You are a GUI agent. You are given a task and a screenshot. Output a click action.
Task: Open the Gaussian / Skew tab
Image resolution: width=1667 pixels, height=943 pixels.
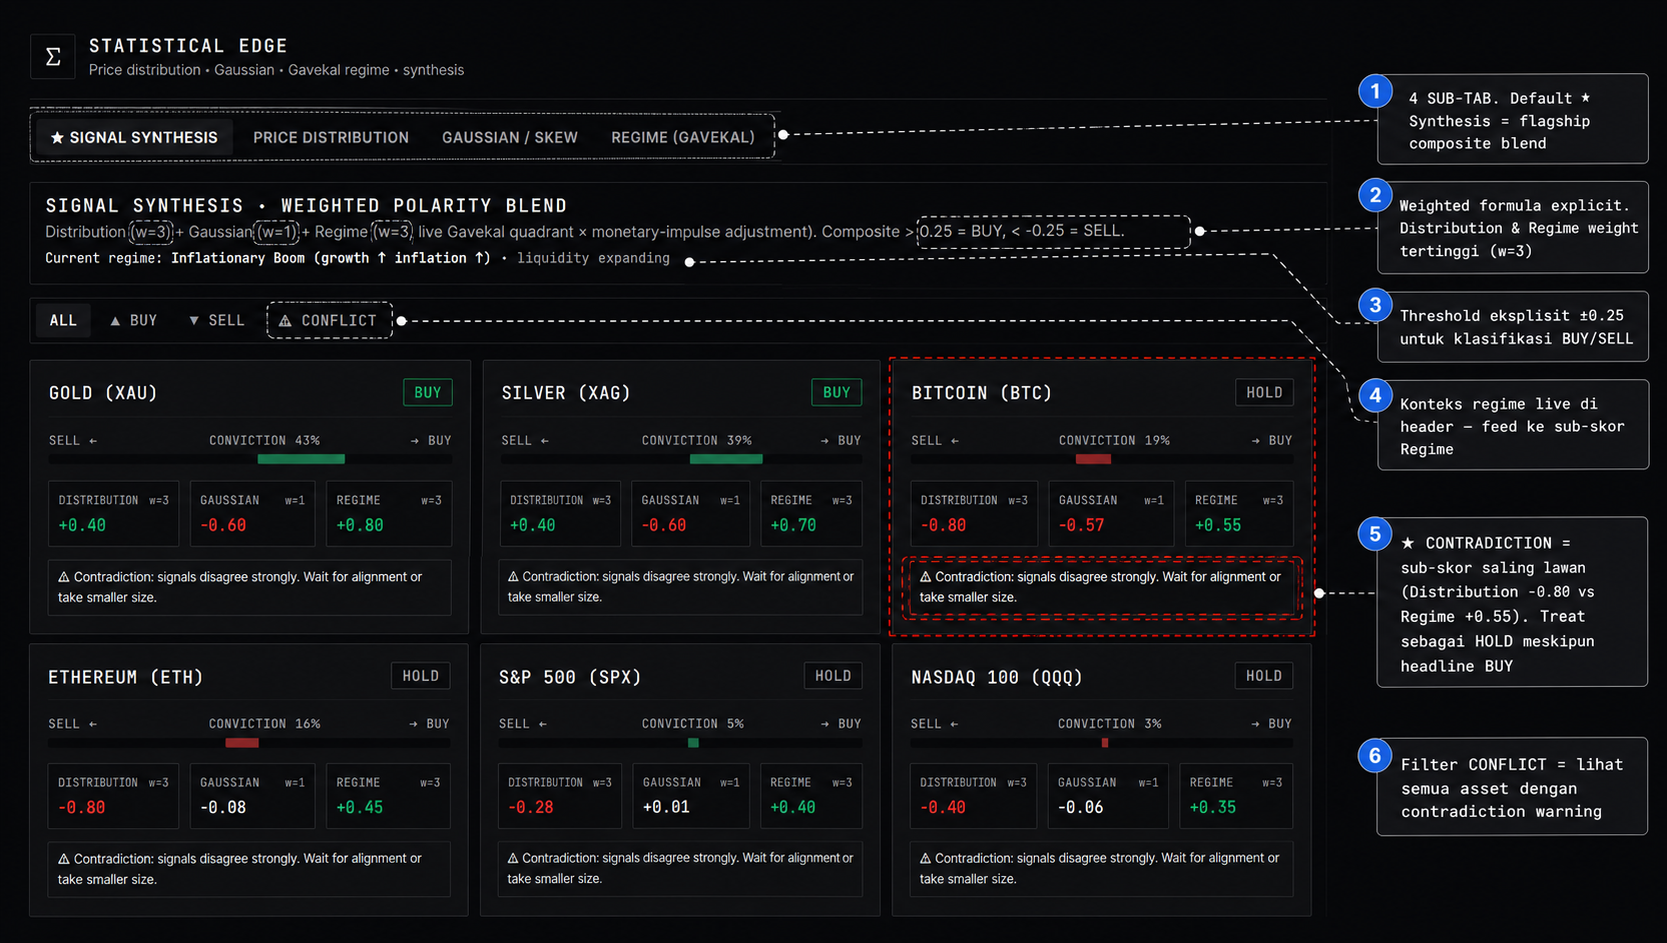[510, 137]
